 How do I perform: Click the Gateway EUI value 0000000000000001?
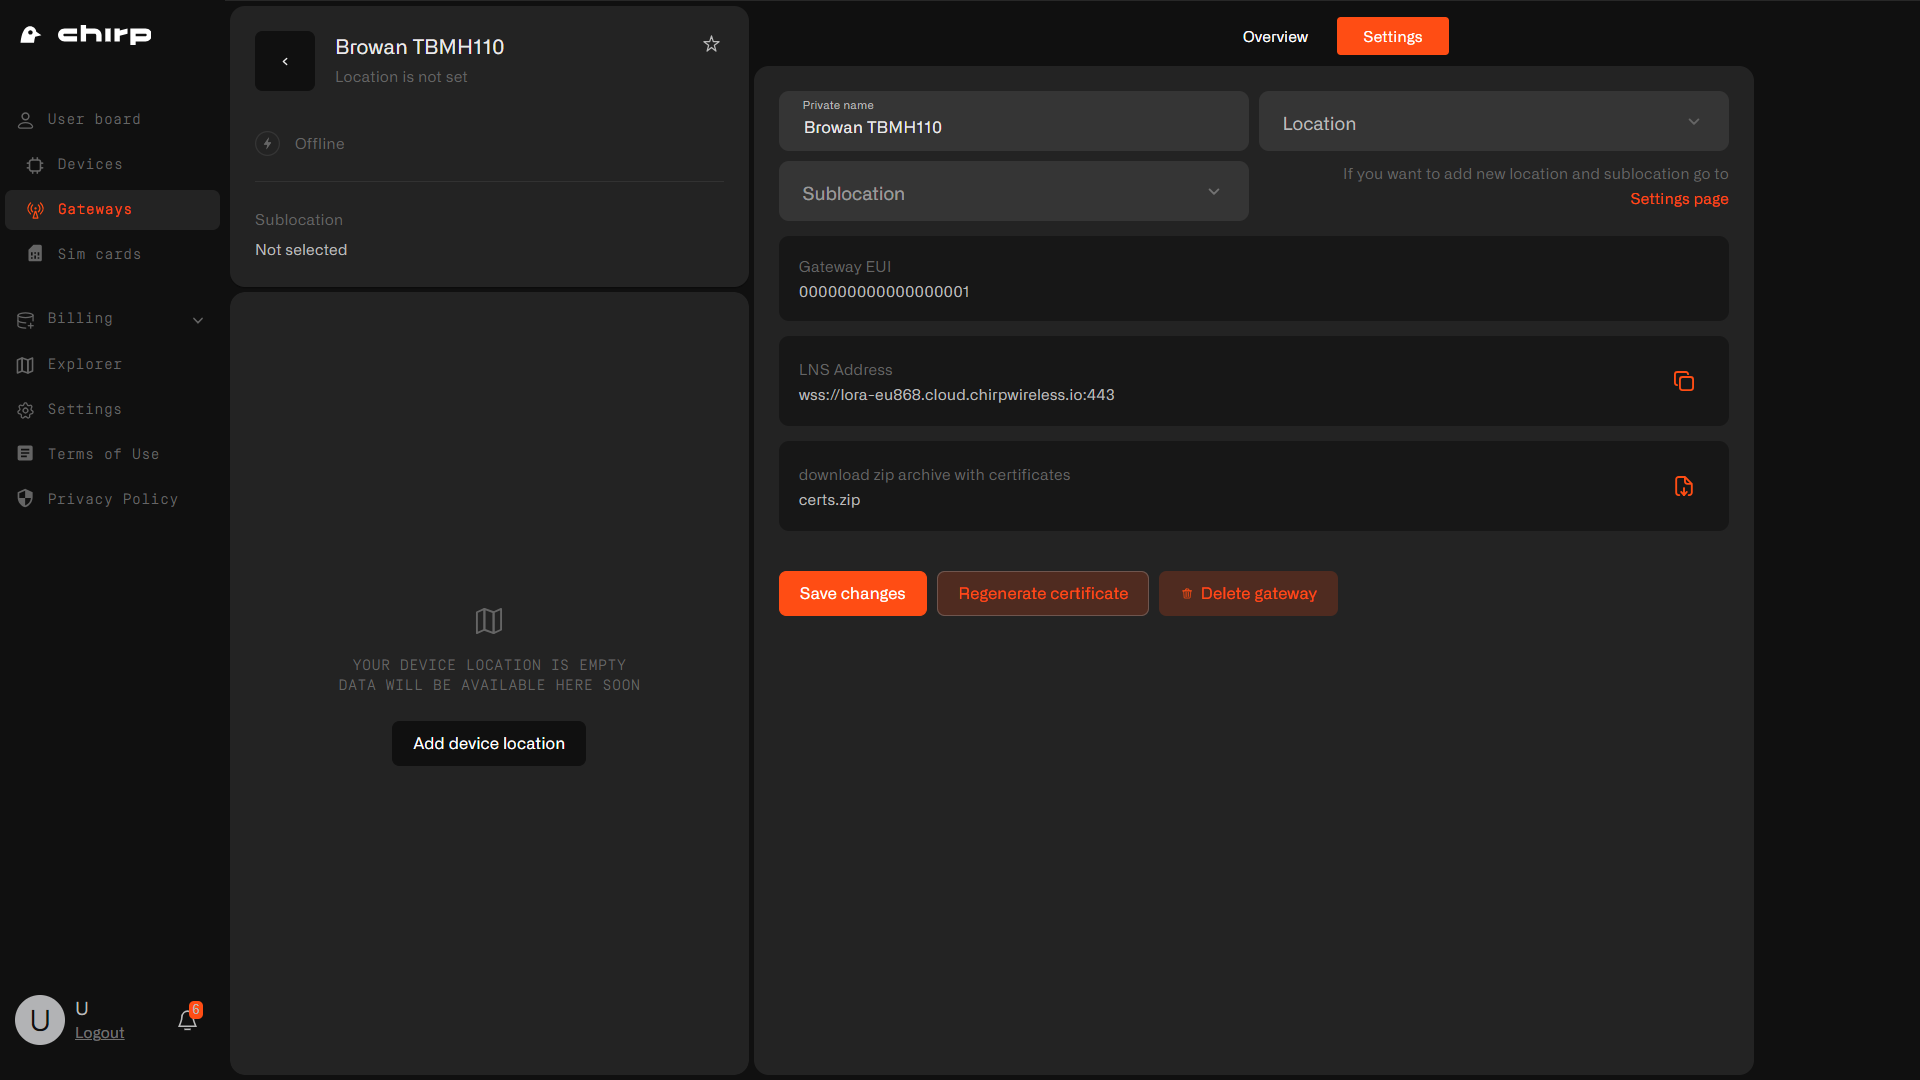coord(884,292)
